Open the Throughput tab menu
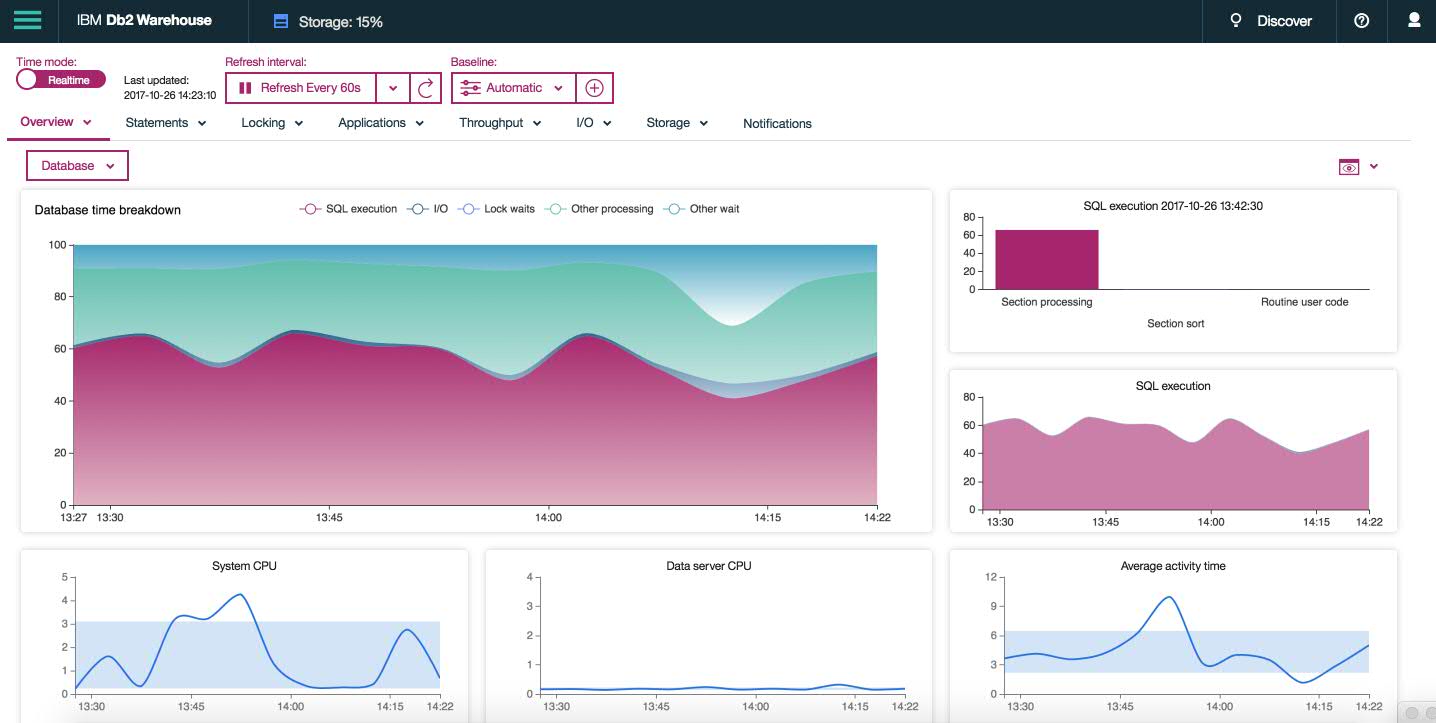 [x=500, y=123]
